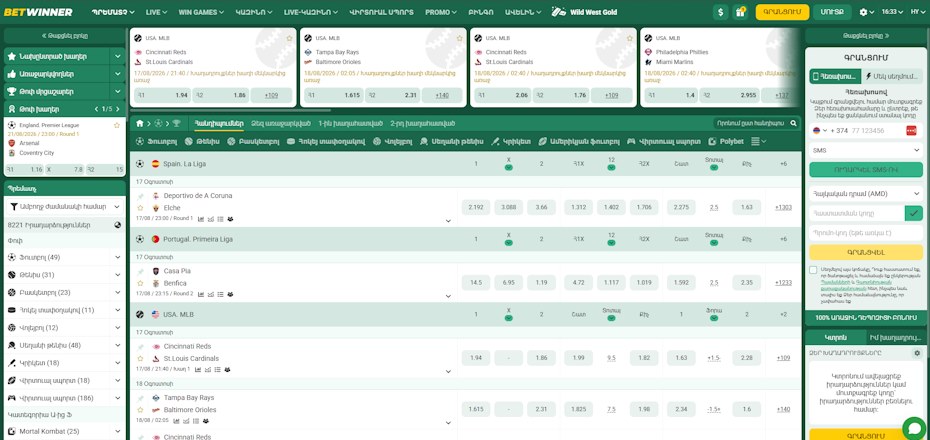Open the LIVE header menu
930x440 pixels.
pos(156,12)
